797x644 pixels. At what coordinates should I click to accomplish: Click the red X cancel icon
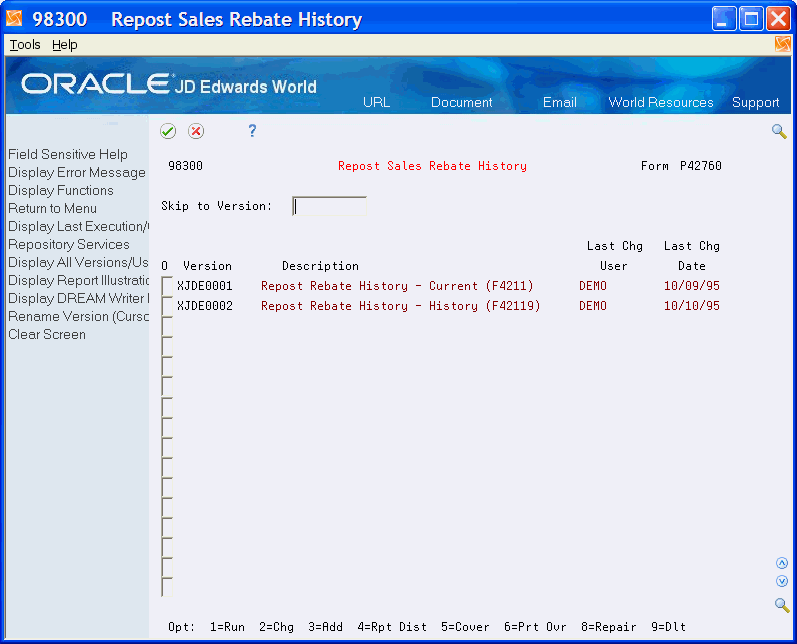point(196,131)
